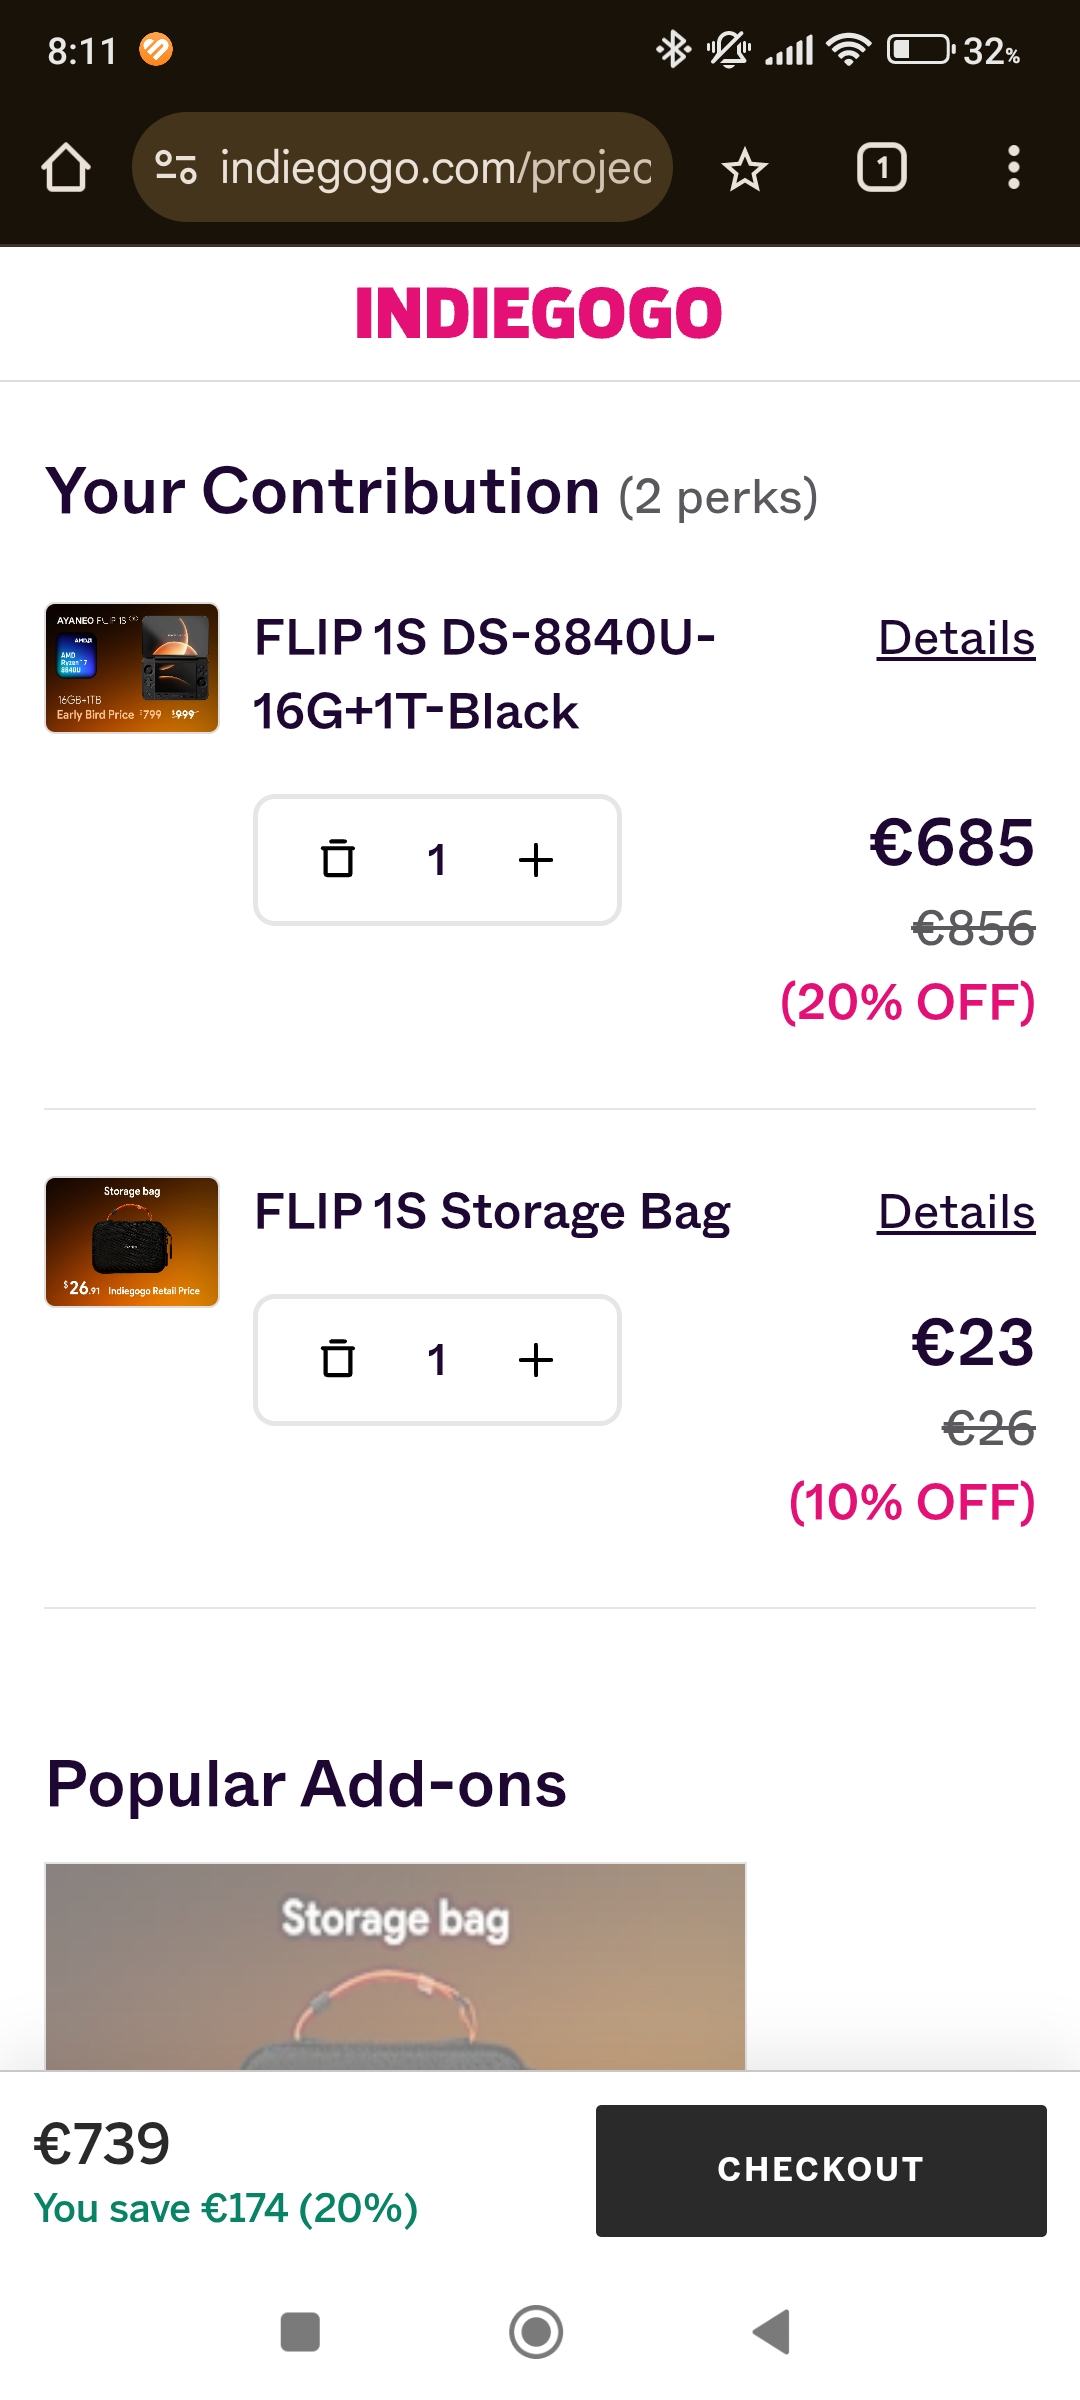This screenshot has height=2400, width=1080.
Task: Open the tab switcher showing 1 tab
Action: [881, 168]
